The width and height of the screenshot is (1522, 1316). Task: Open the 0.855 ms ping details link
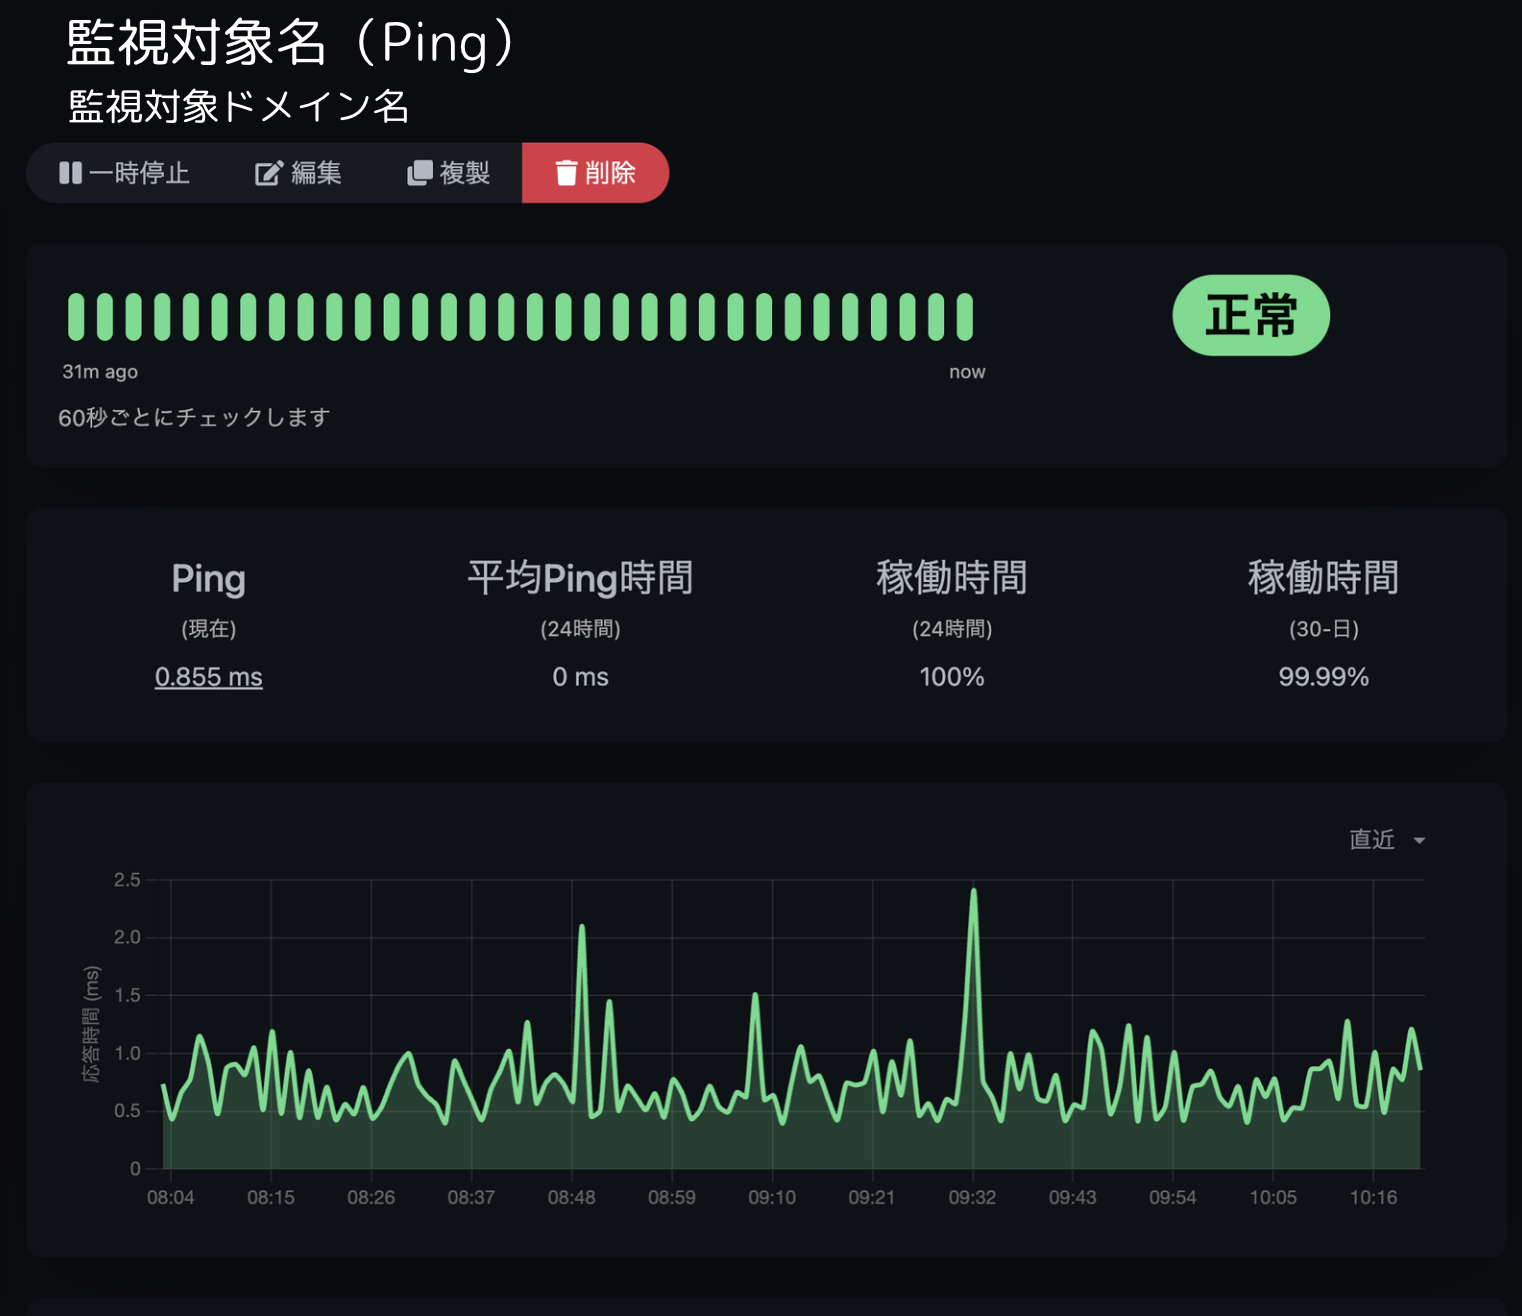[208, 677]
